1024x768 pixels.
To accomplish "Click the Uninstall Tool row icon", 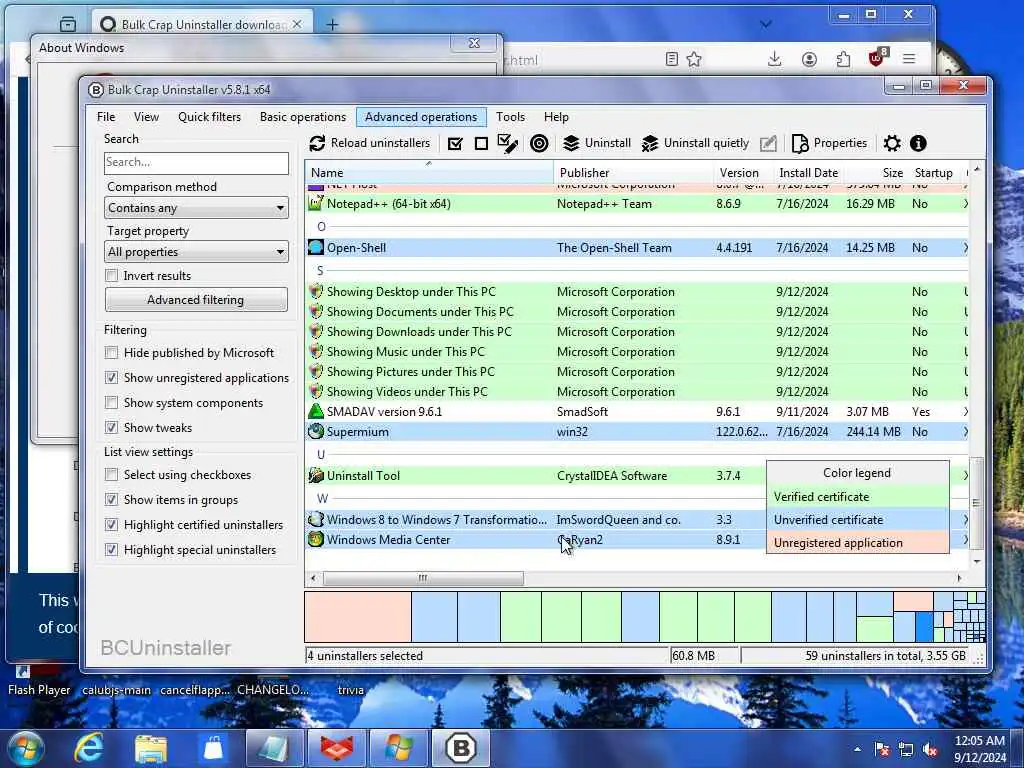I will pyautogui.click(x=315, y=475).
